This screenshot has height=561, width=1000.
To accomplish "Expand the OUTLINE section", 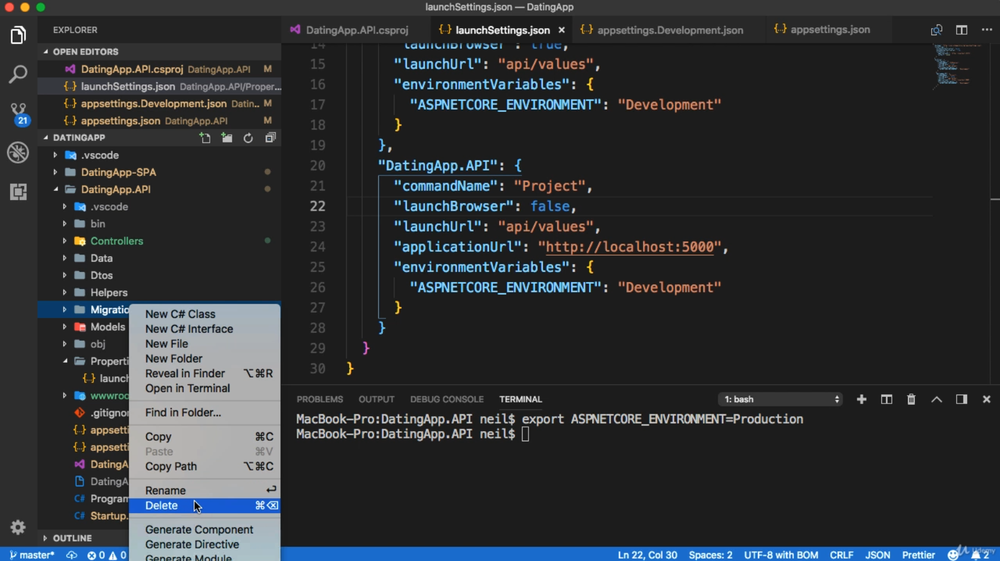I will point(72,538).
